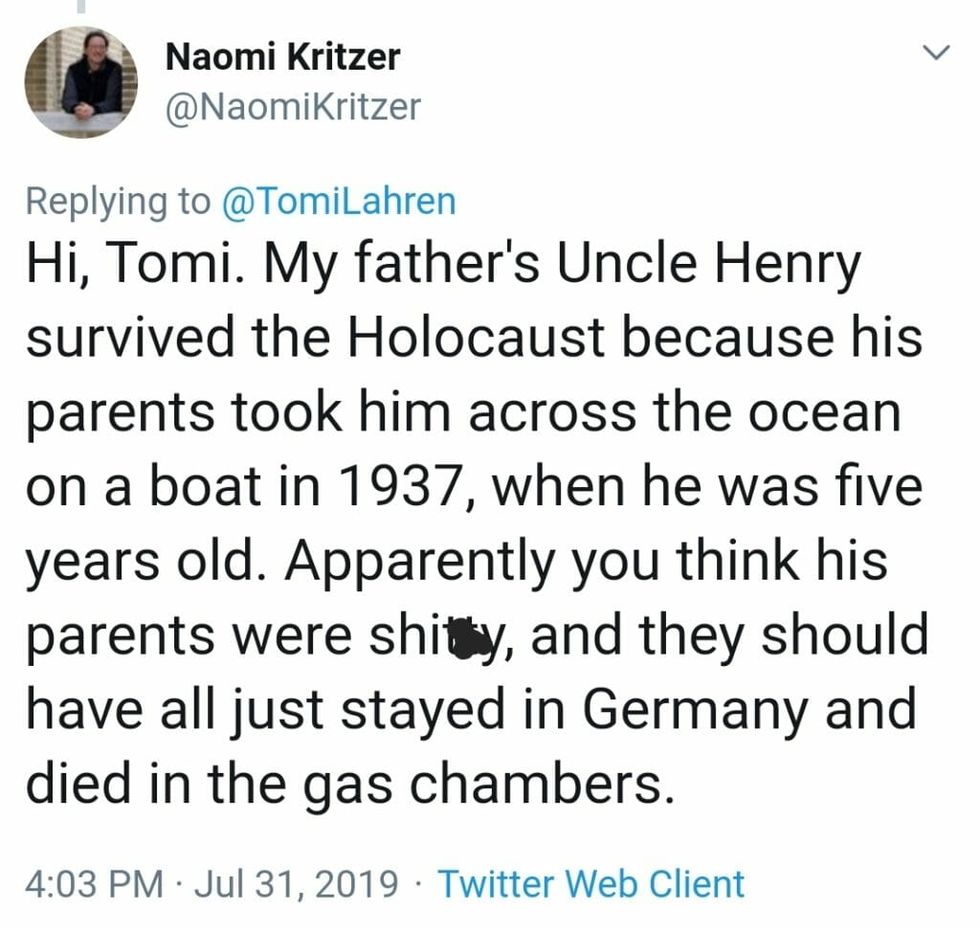Click the @NaomiKritzer handle

pos(292,106)
